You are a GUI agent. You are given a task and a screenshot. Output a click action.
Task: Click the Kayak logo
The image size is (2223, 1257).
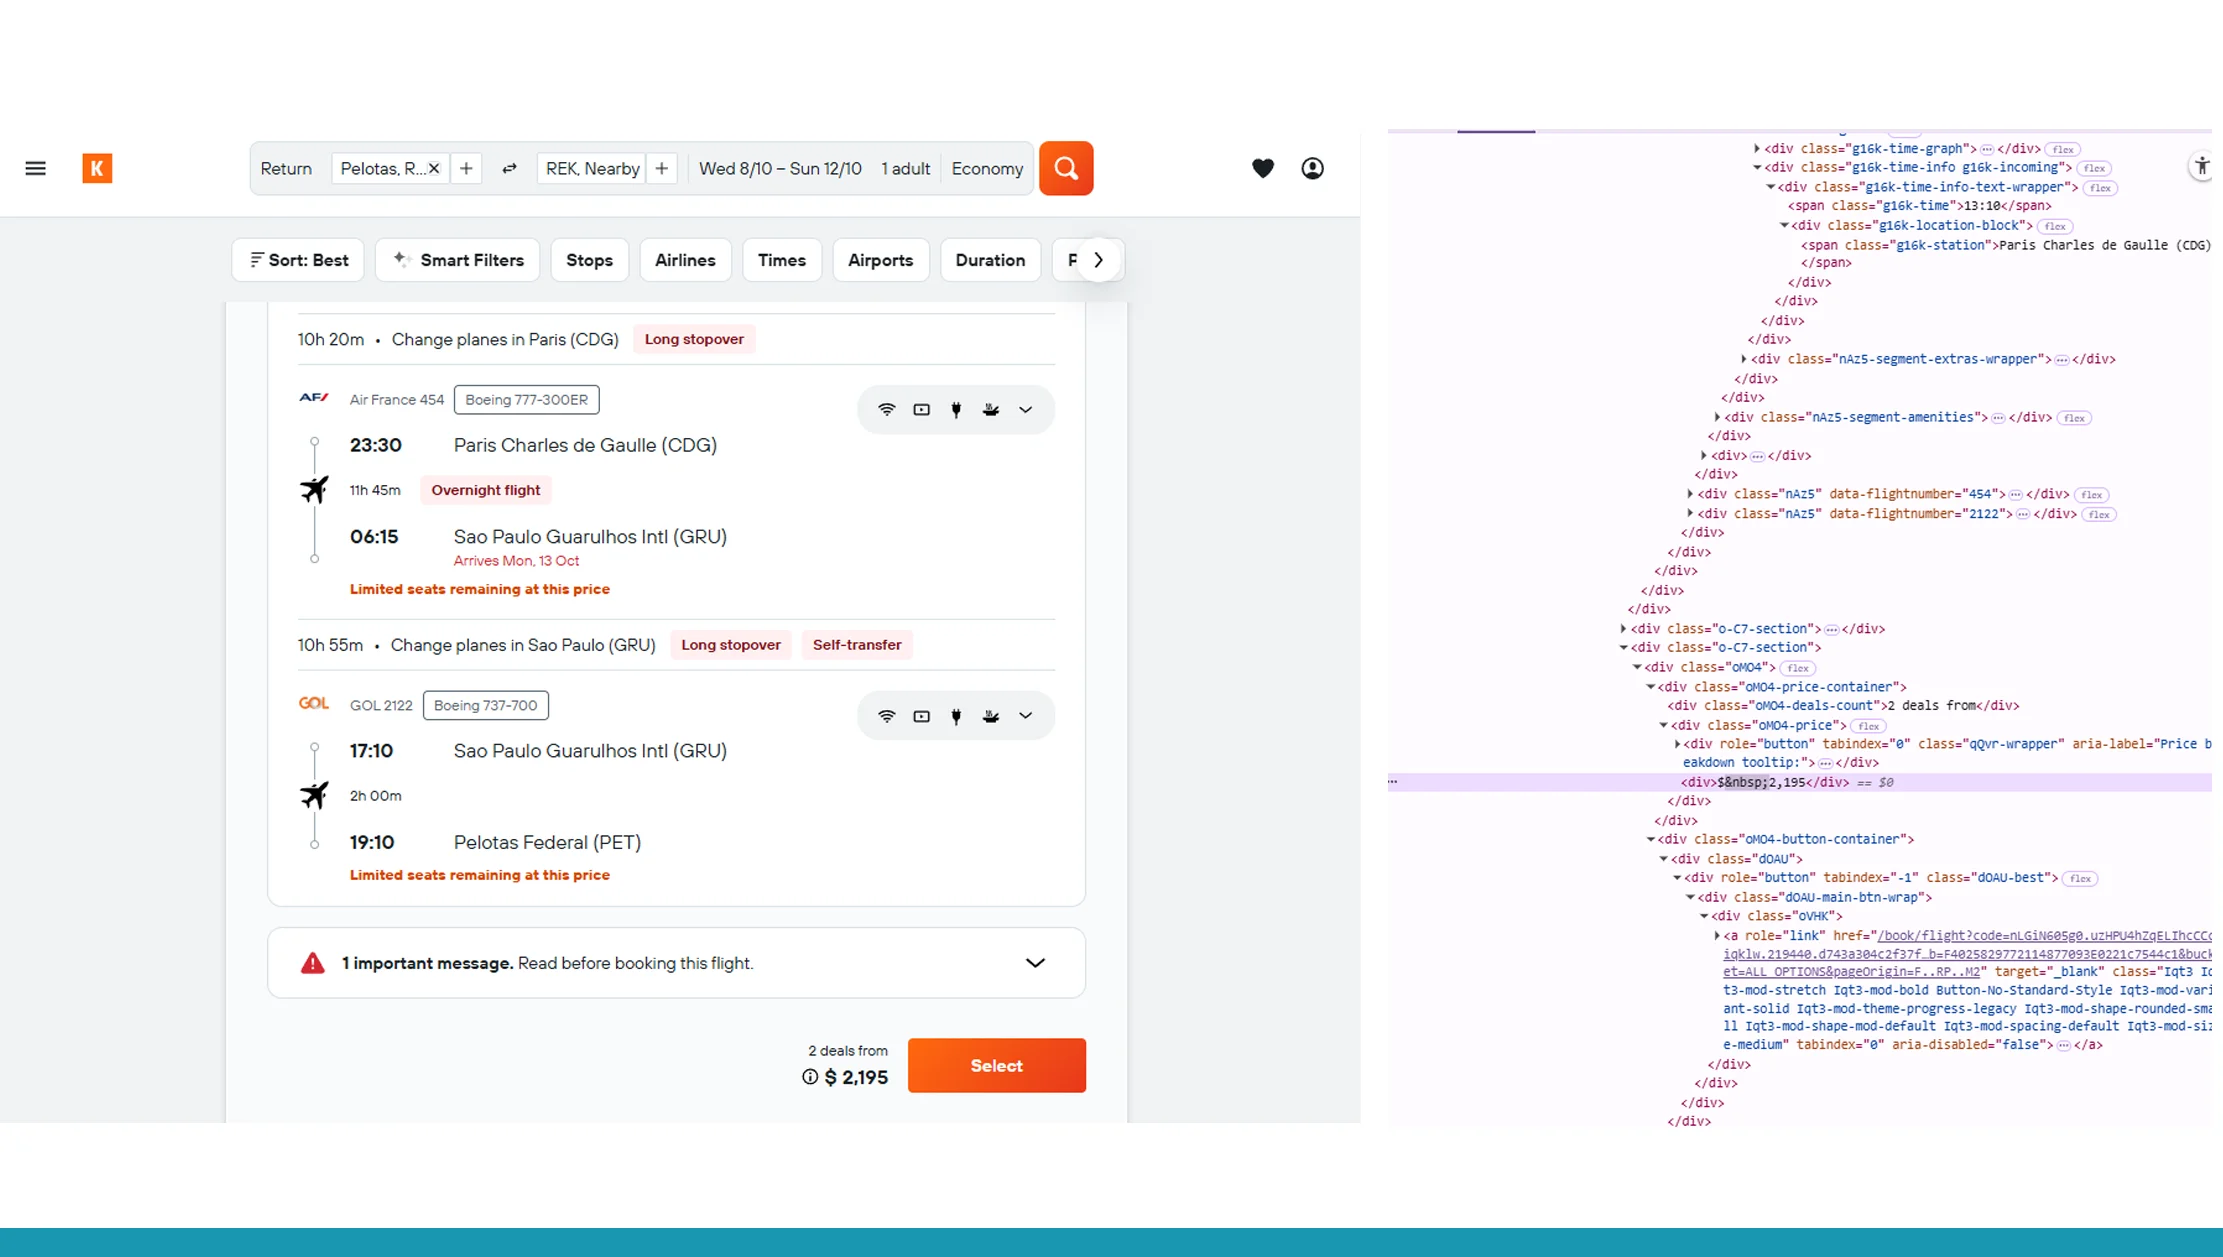point(97,168)
